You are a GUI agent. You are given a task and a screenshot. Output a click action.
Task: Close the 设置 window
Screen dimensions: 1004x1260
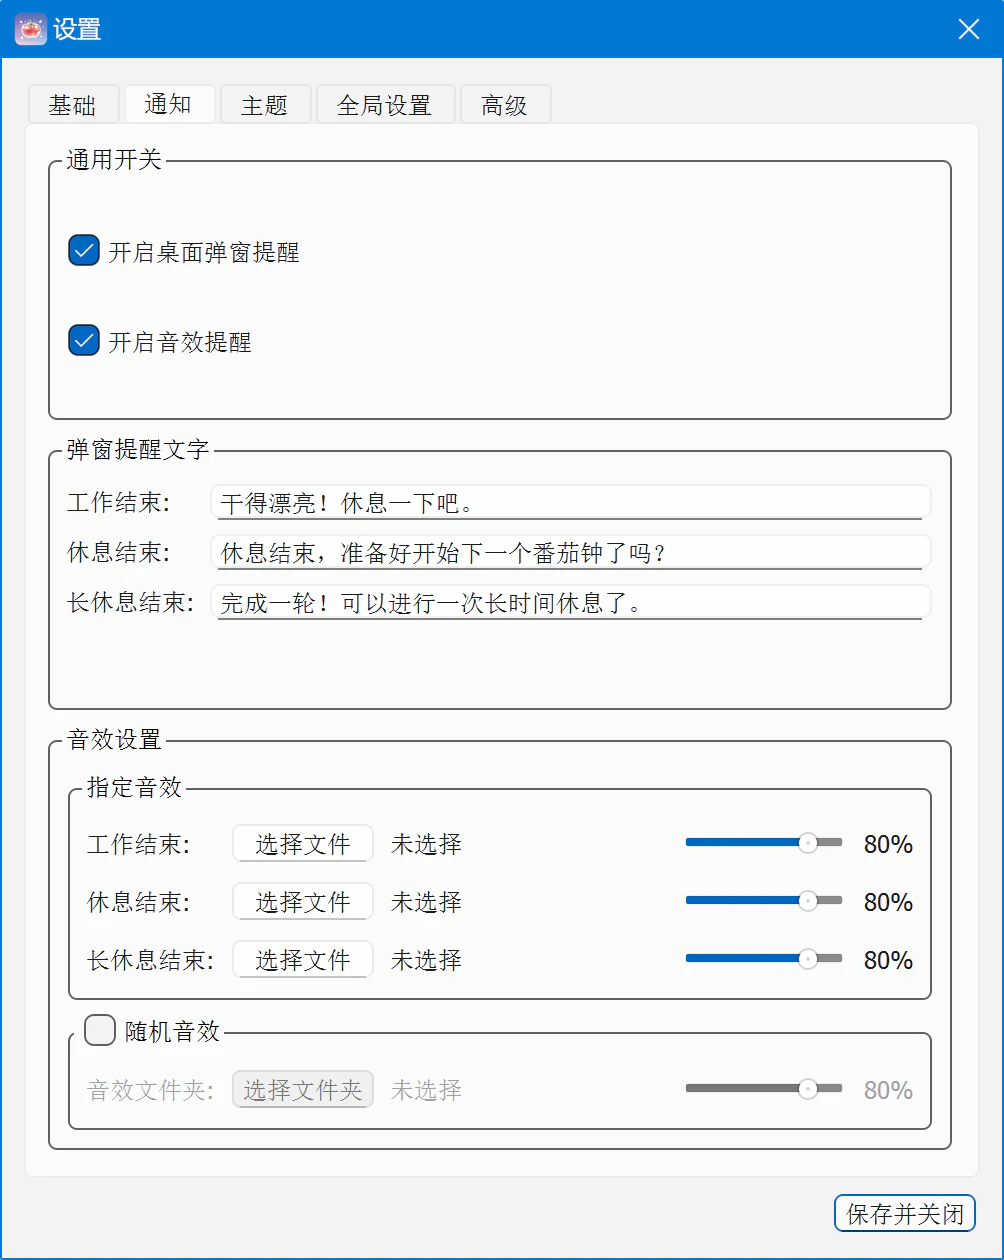(968, 29)
